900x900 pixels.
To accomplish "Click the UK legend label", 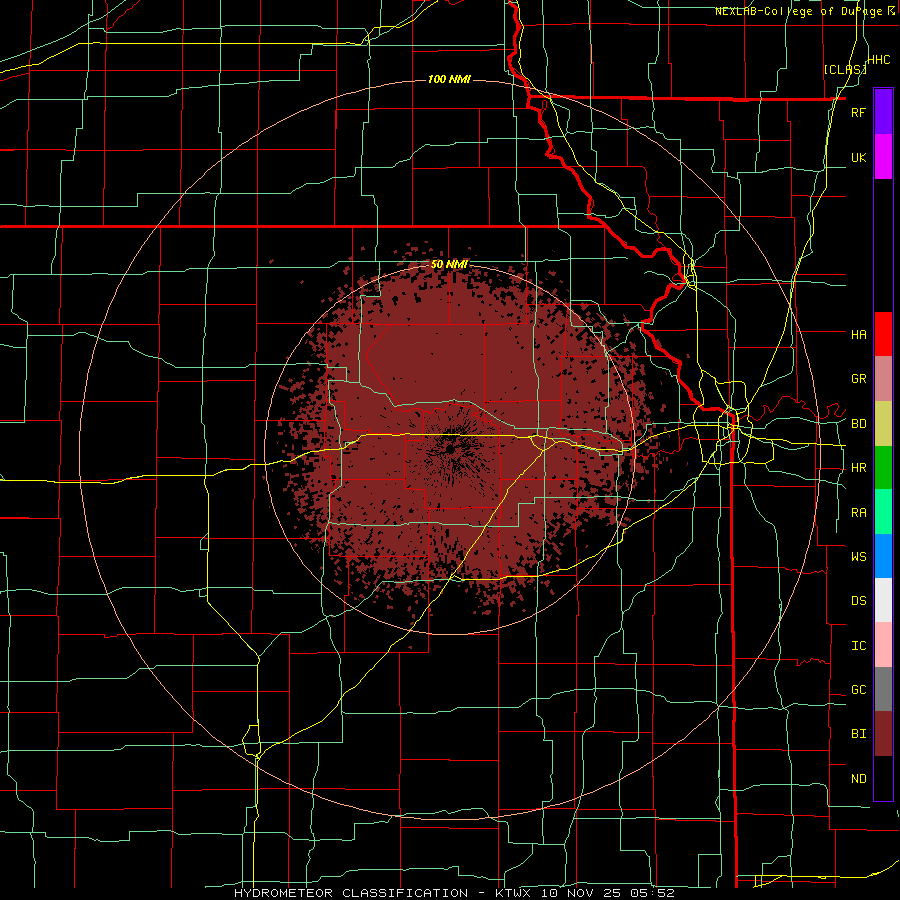I will pos(858,157).
